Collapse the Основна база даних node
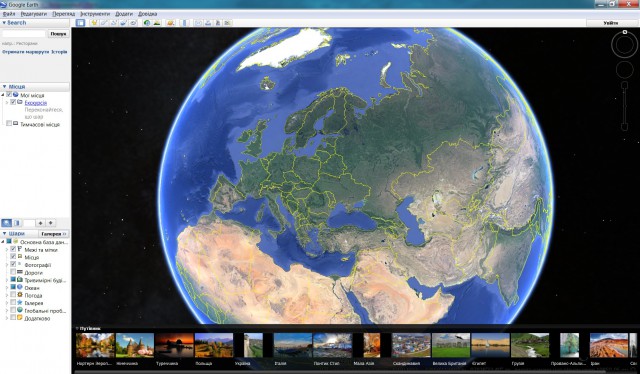The width and height of the screenshot is (640, 374). pyautogui.click(x=3, y=242)
